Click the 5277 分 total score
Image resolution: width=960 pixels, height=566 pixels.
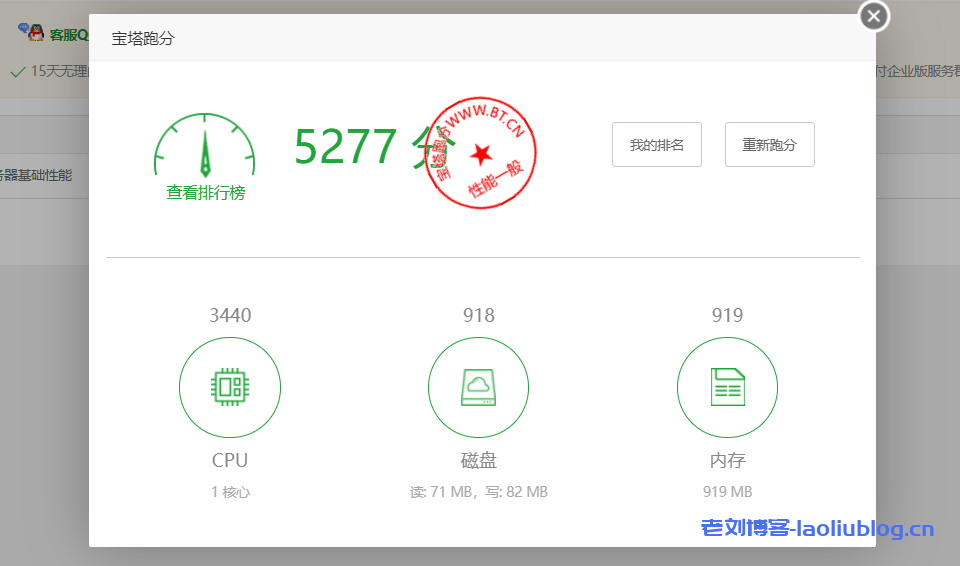coord(375,147)
